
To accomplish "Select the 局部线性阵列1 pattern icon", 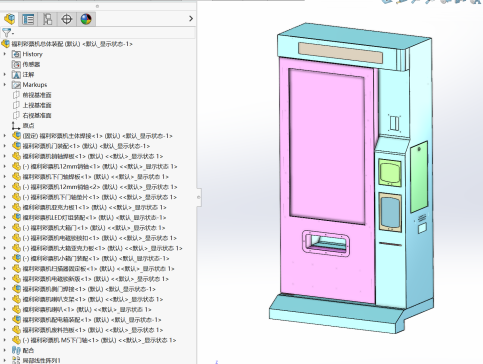I will pos(16,360).
